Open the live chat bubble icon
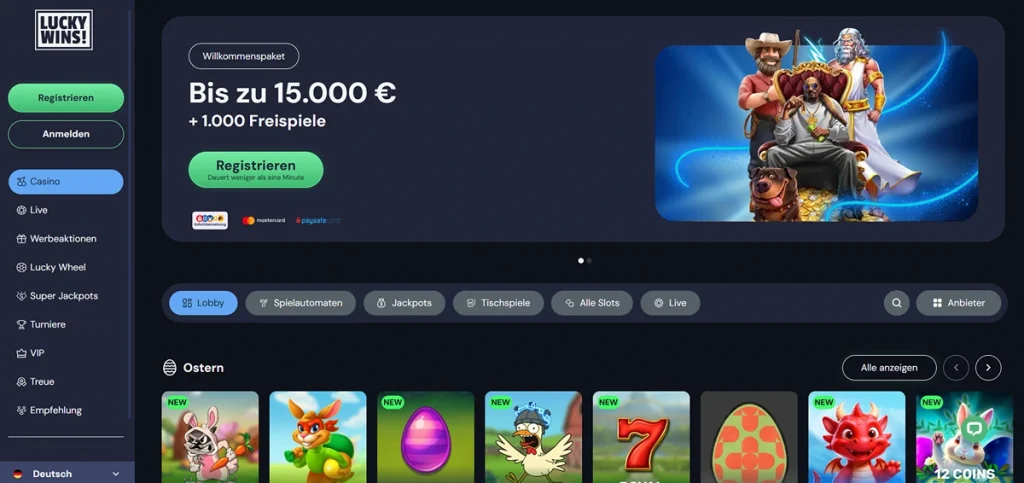 click(975, 428)
